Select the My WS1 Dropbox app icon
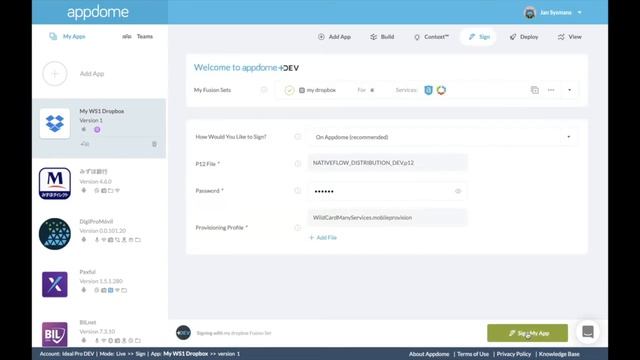Image resolution: width=640 pixels, height=360 pixels. tap(55, 123)
